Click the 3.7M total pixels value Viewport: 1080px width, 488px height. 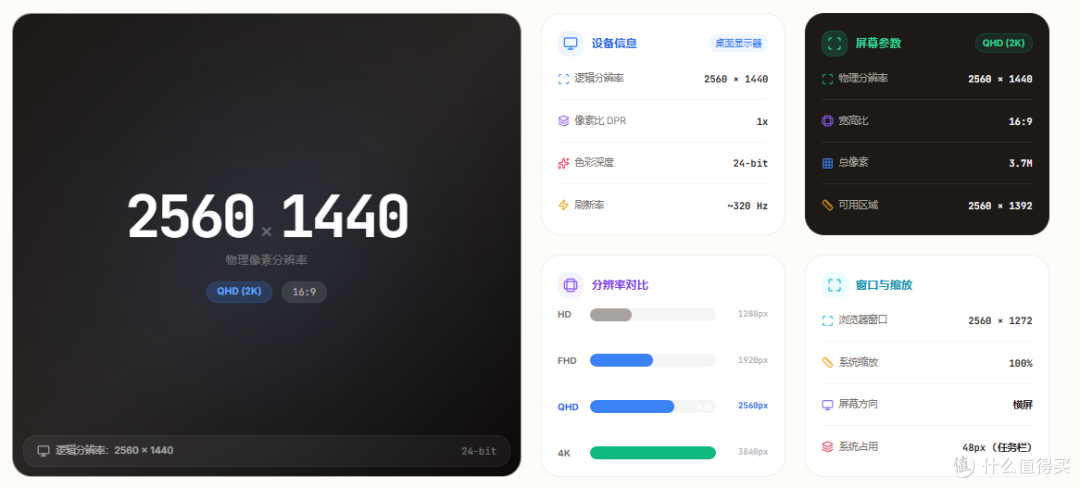pos(1021,164)
